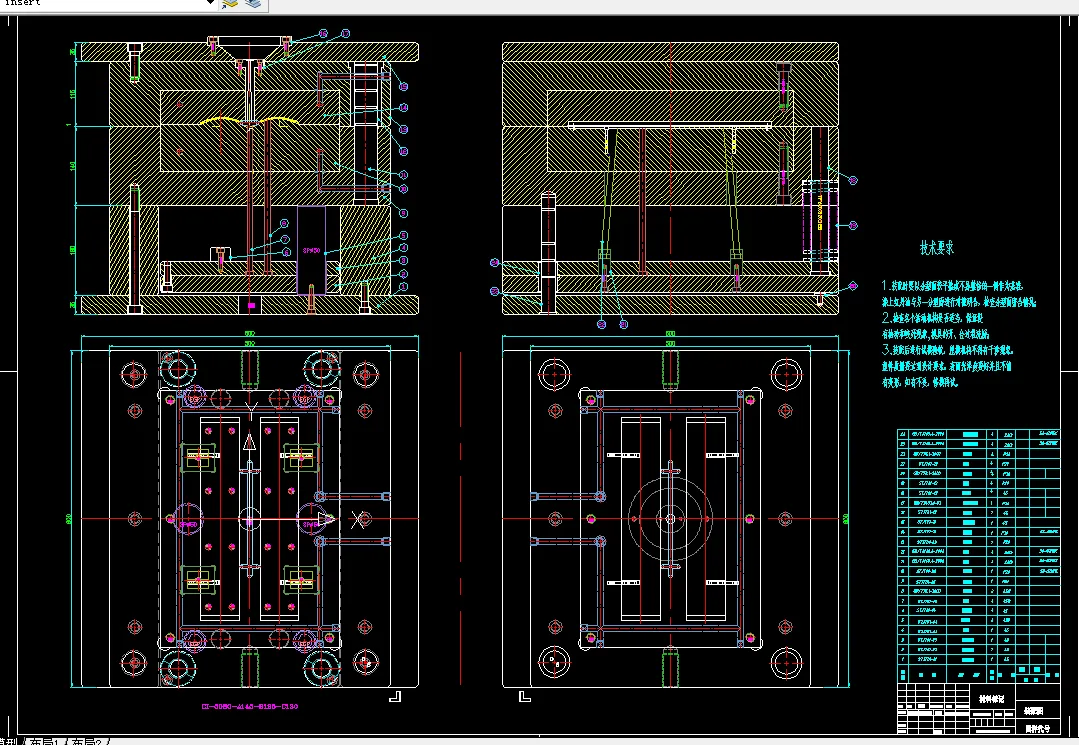Select the magenta CI-6060-A140-B195-C130 mold label

coord(250,706)
